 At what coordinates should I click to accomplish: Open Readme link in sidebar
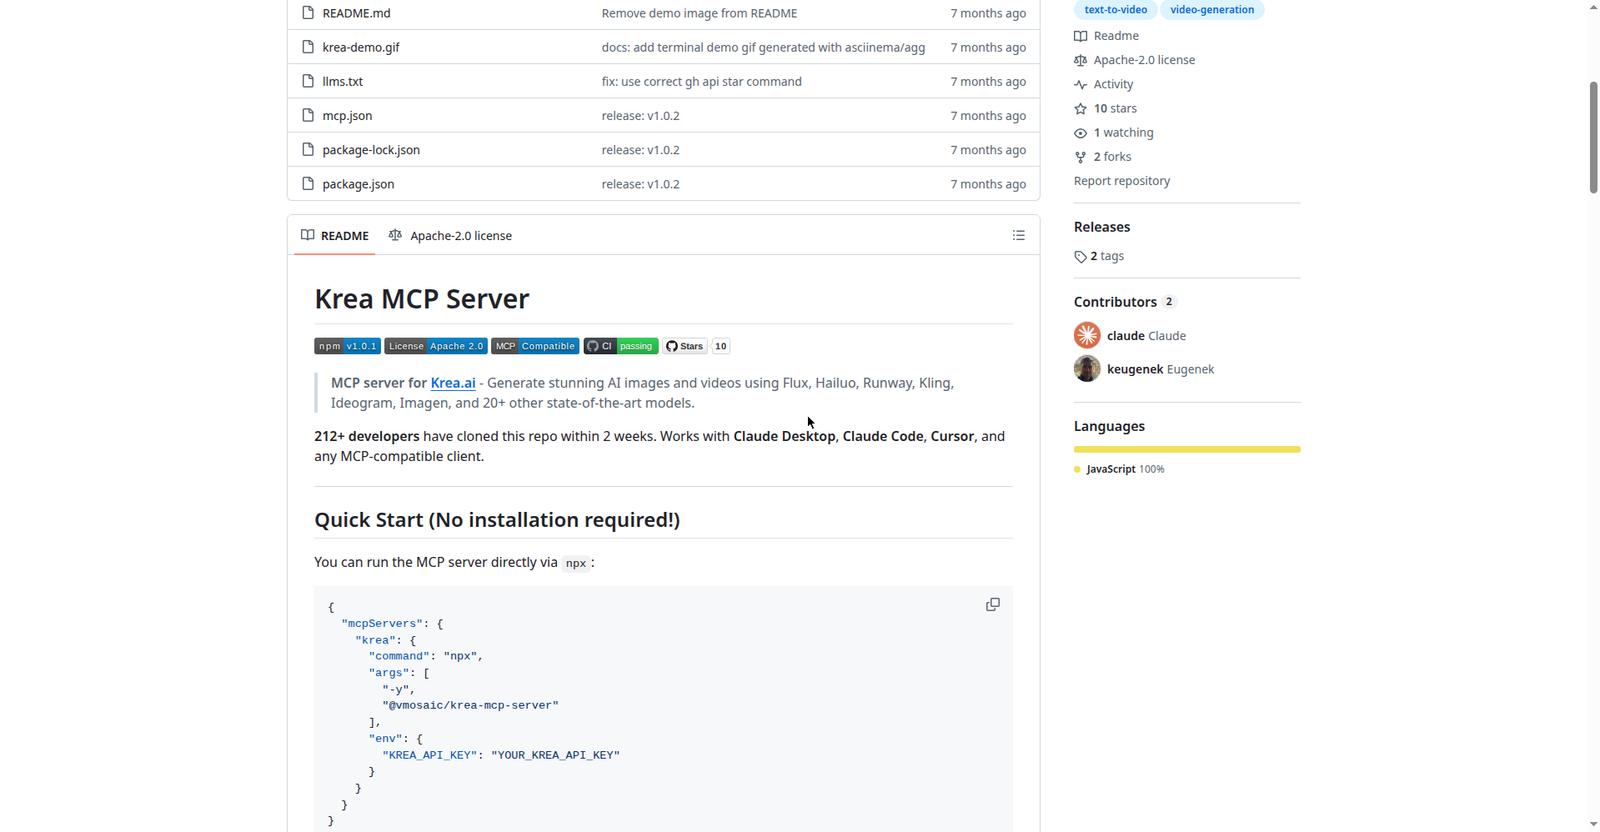[x=1106, y=36]
